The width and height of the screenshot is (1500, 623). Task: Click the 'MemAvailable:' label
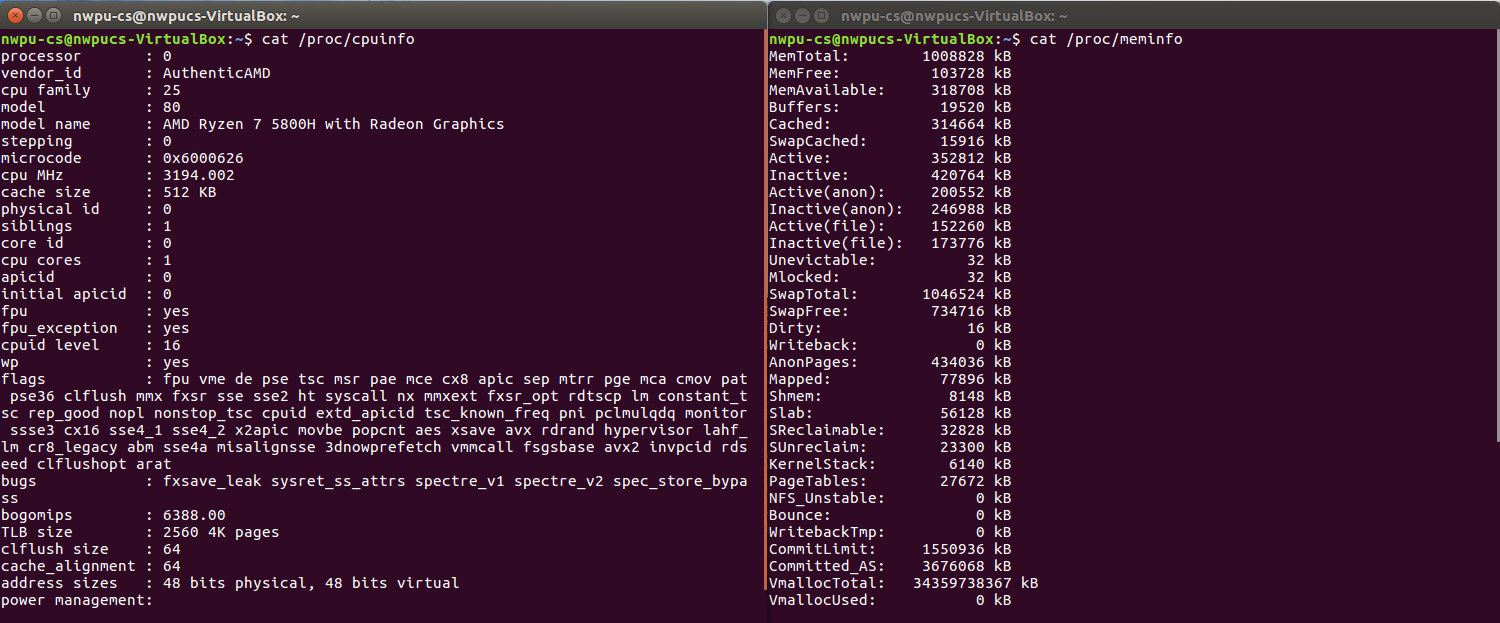[827, 90]
